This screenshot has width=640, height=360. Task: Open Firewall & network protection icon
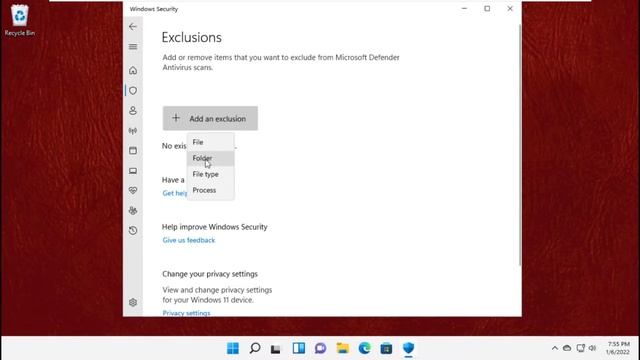[133, 131]
